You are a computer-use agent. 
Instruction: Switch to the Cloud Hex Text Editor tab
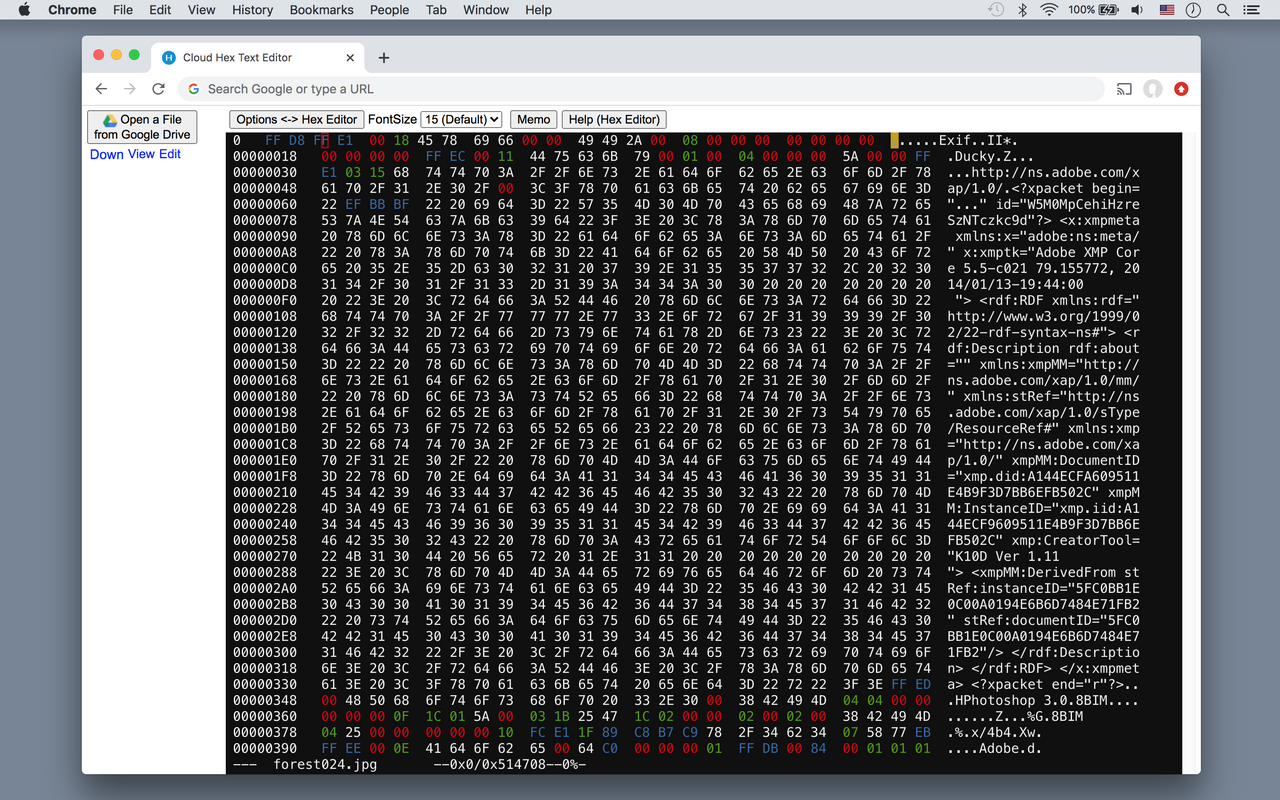tap(250, 57)
